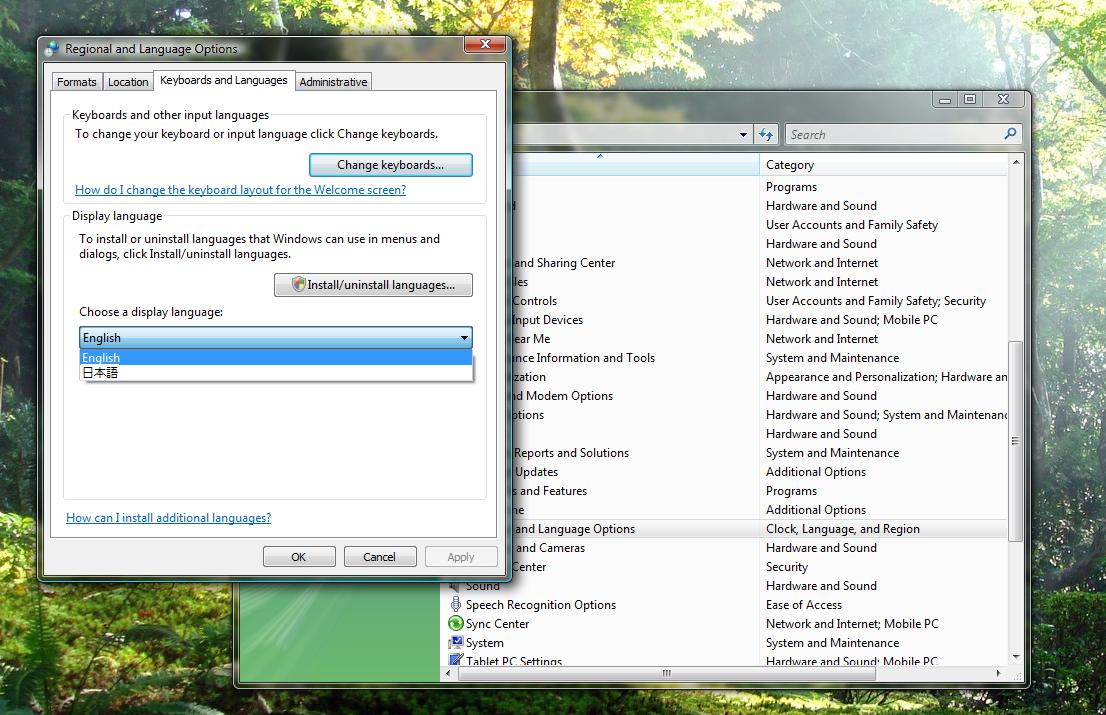Screen dimensions: 1106x715
Task: Open 'How can I install additional languages?' link
Action: [169, 518]
